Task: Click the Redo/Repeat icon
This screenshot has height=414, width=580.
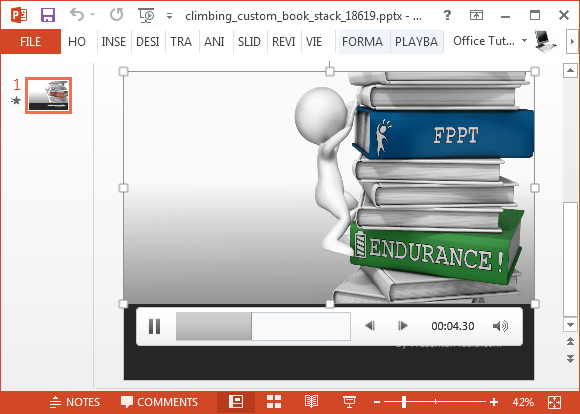Action: tap(117, 15)
